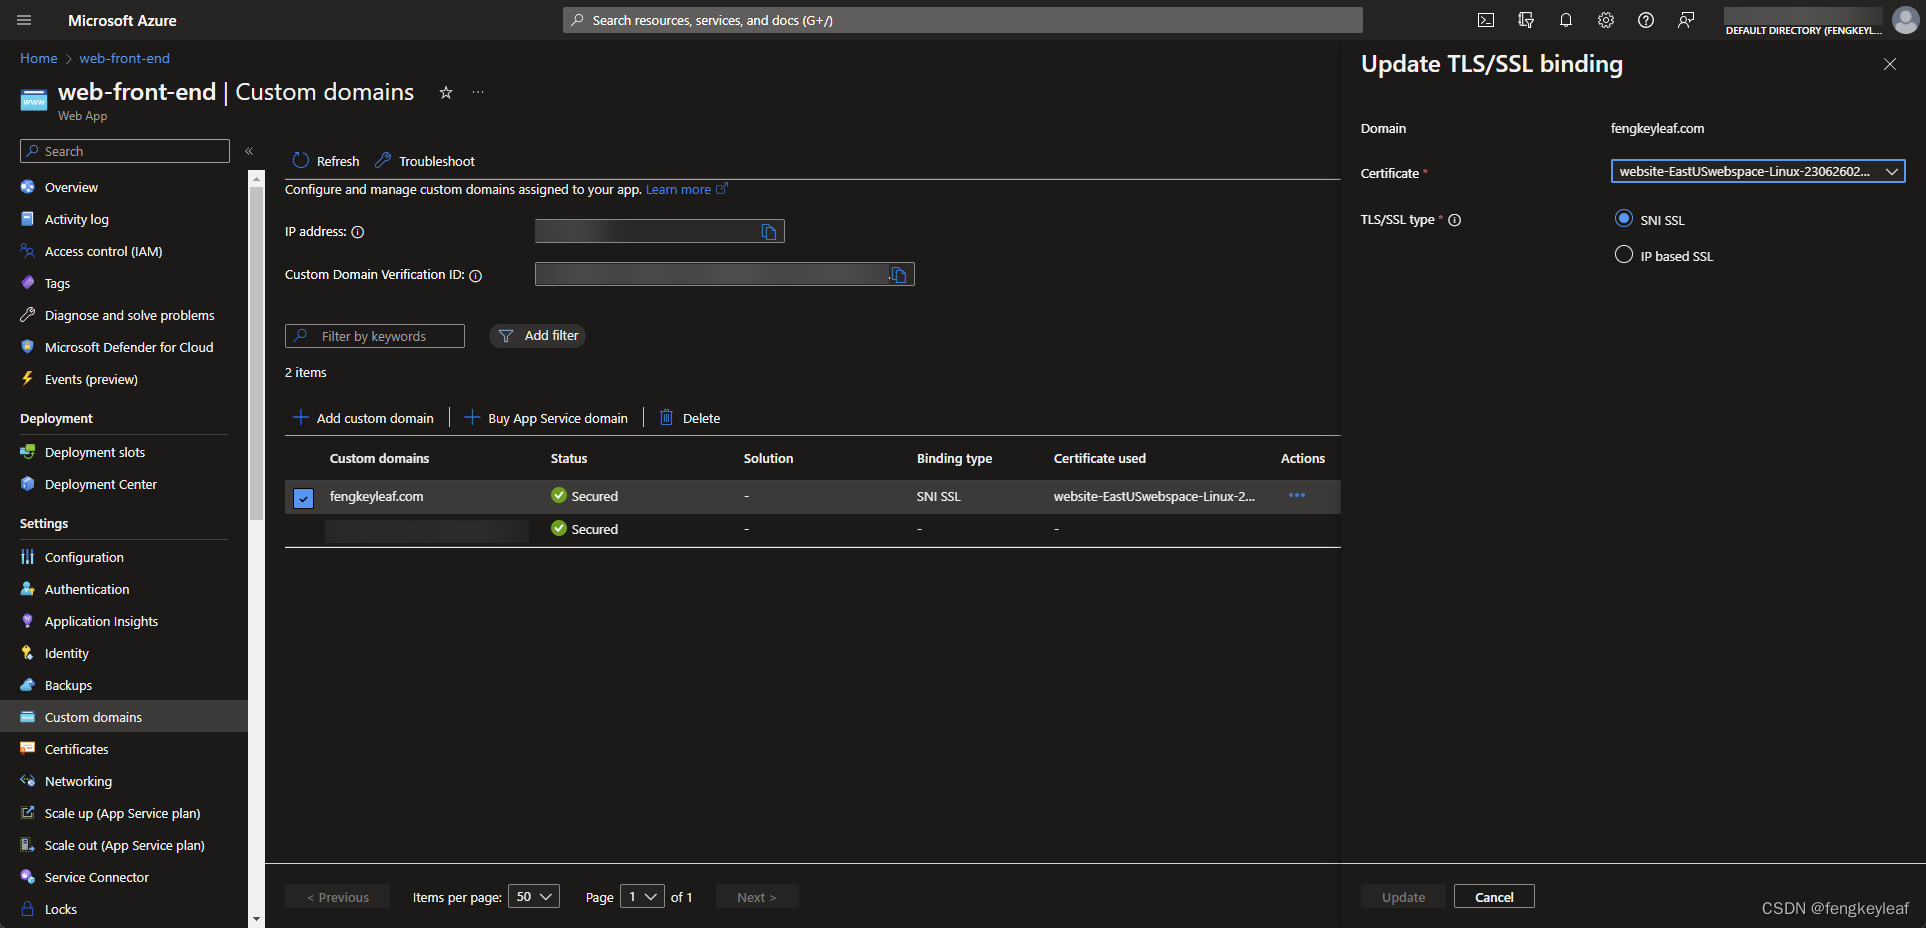Click Troubleshoot in the toolbar
This screenshot has width=1926, height=928.
pyautogui.click(x=425, y=161)
